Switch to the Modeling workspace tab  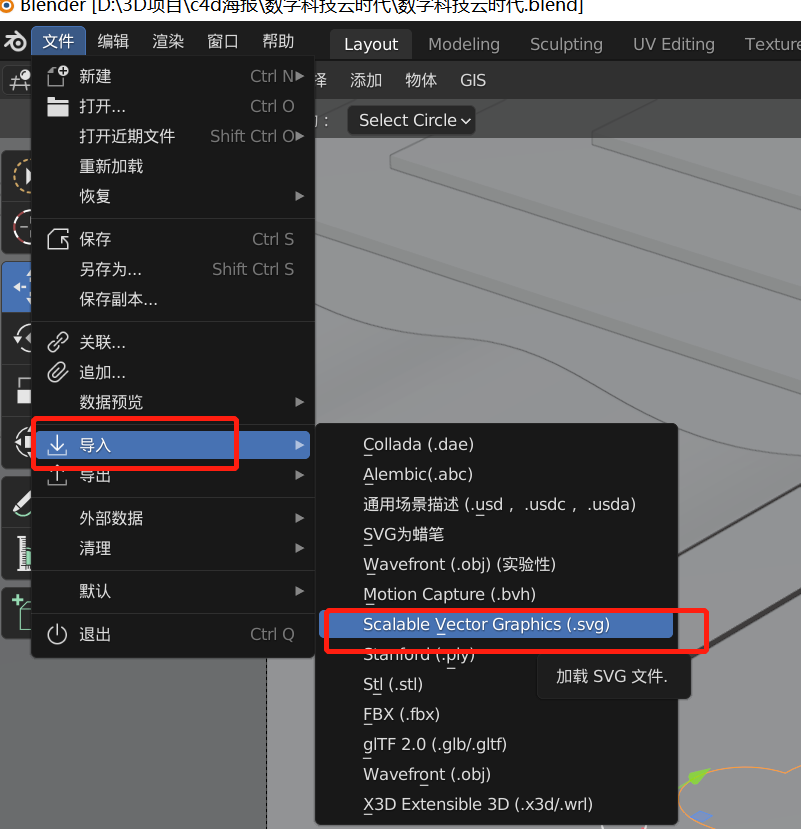(x=464, y=44)
